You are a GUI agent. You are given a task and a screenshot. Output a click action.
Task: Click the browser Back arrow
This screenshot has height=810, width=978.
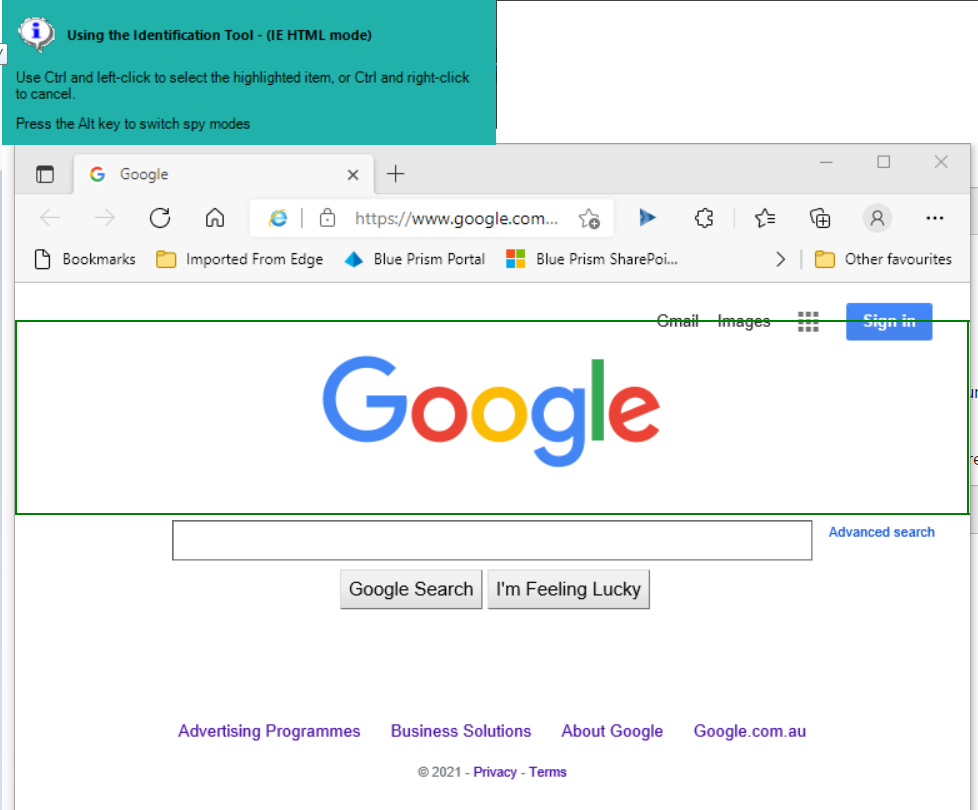[50, 218]
